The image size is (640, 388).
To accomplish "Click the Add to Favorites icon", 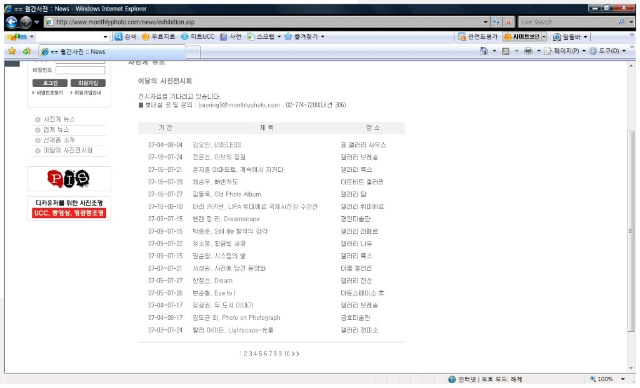I will coord(27,51).
